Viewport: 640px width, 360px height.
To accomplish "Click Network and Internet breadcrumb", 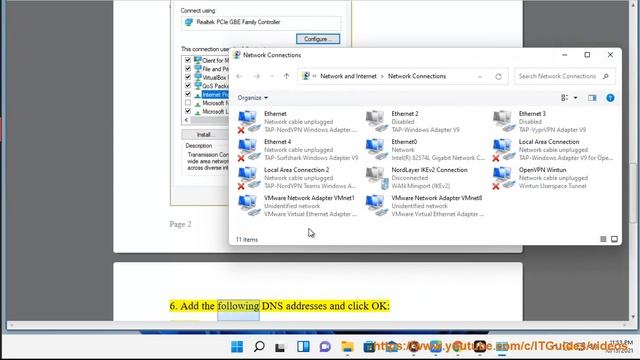I will tap(348, 76).
